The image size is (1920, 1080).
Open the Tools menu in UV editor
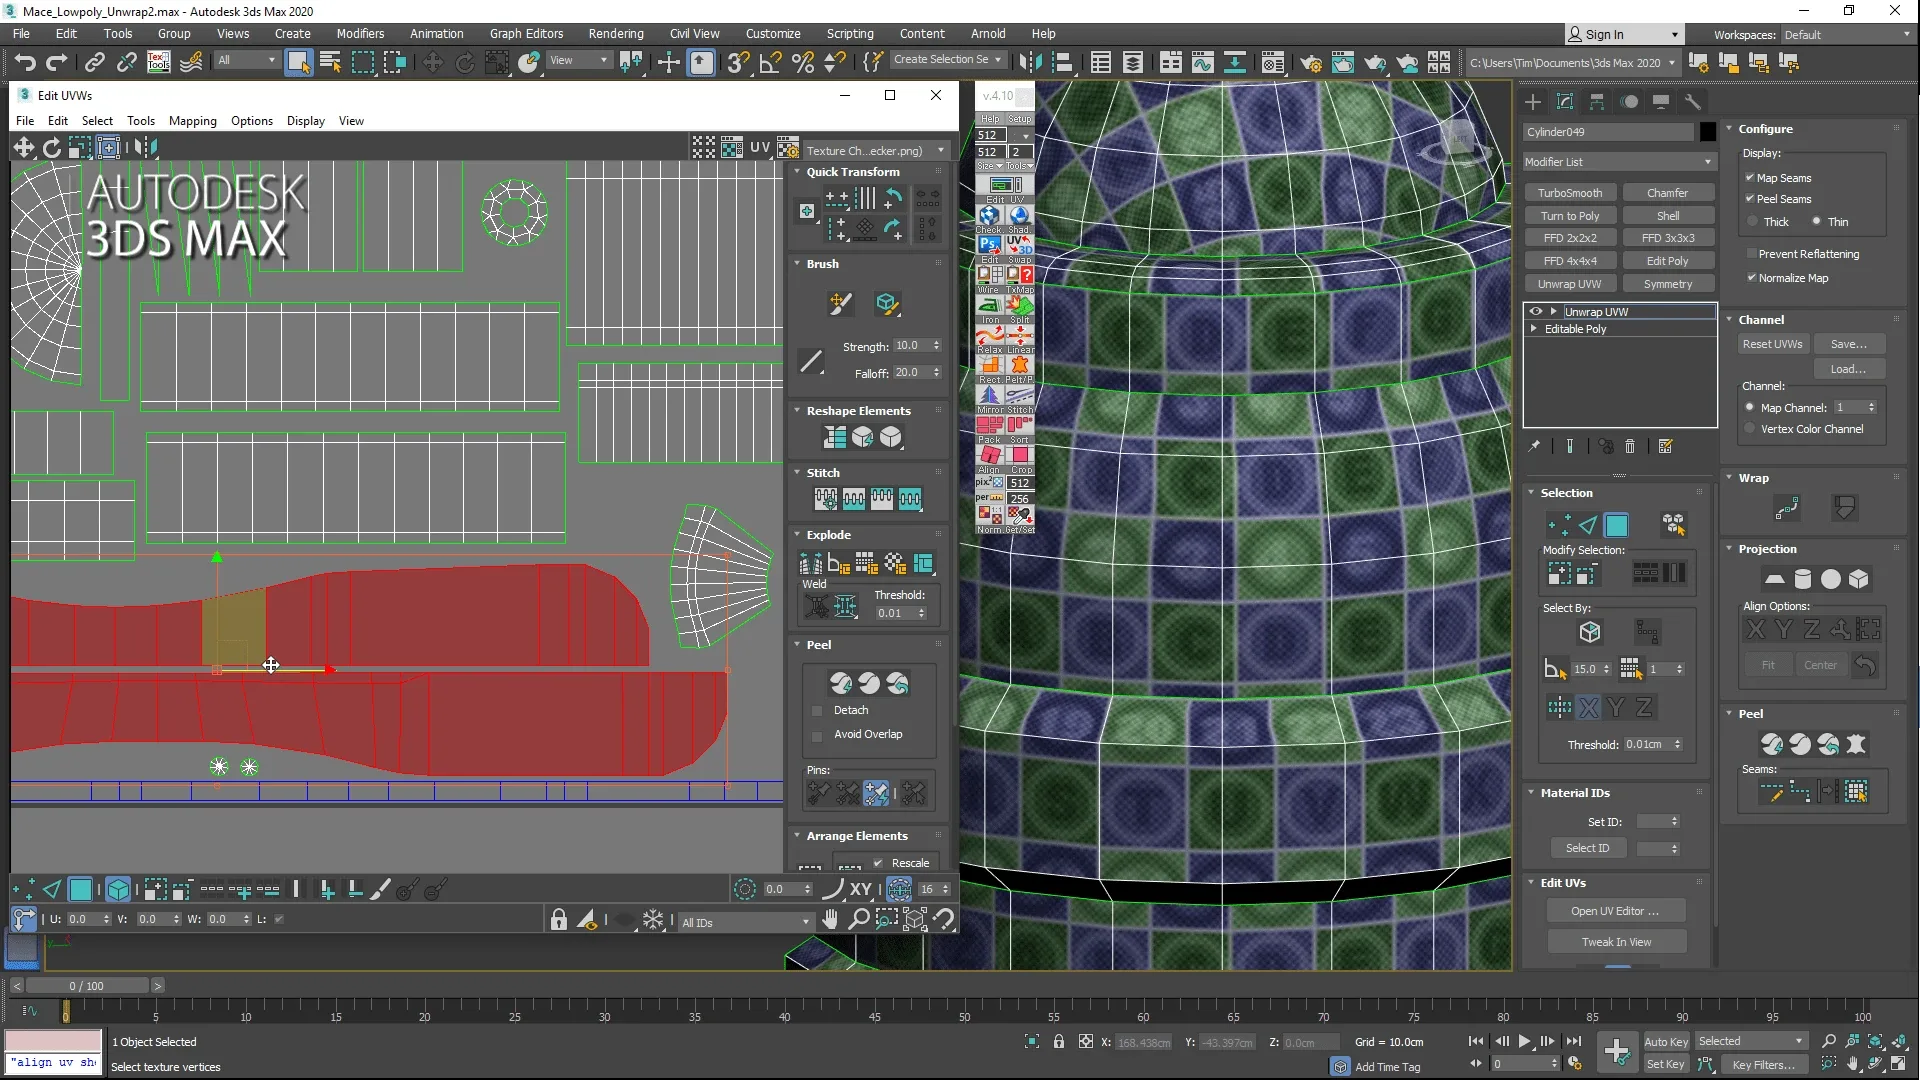(x=141, y=120)
